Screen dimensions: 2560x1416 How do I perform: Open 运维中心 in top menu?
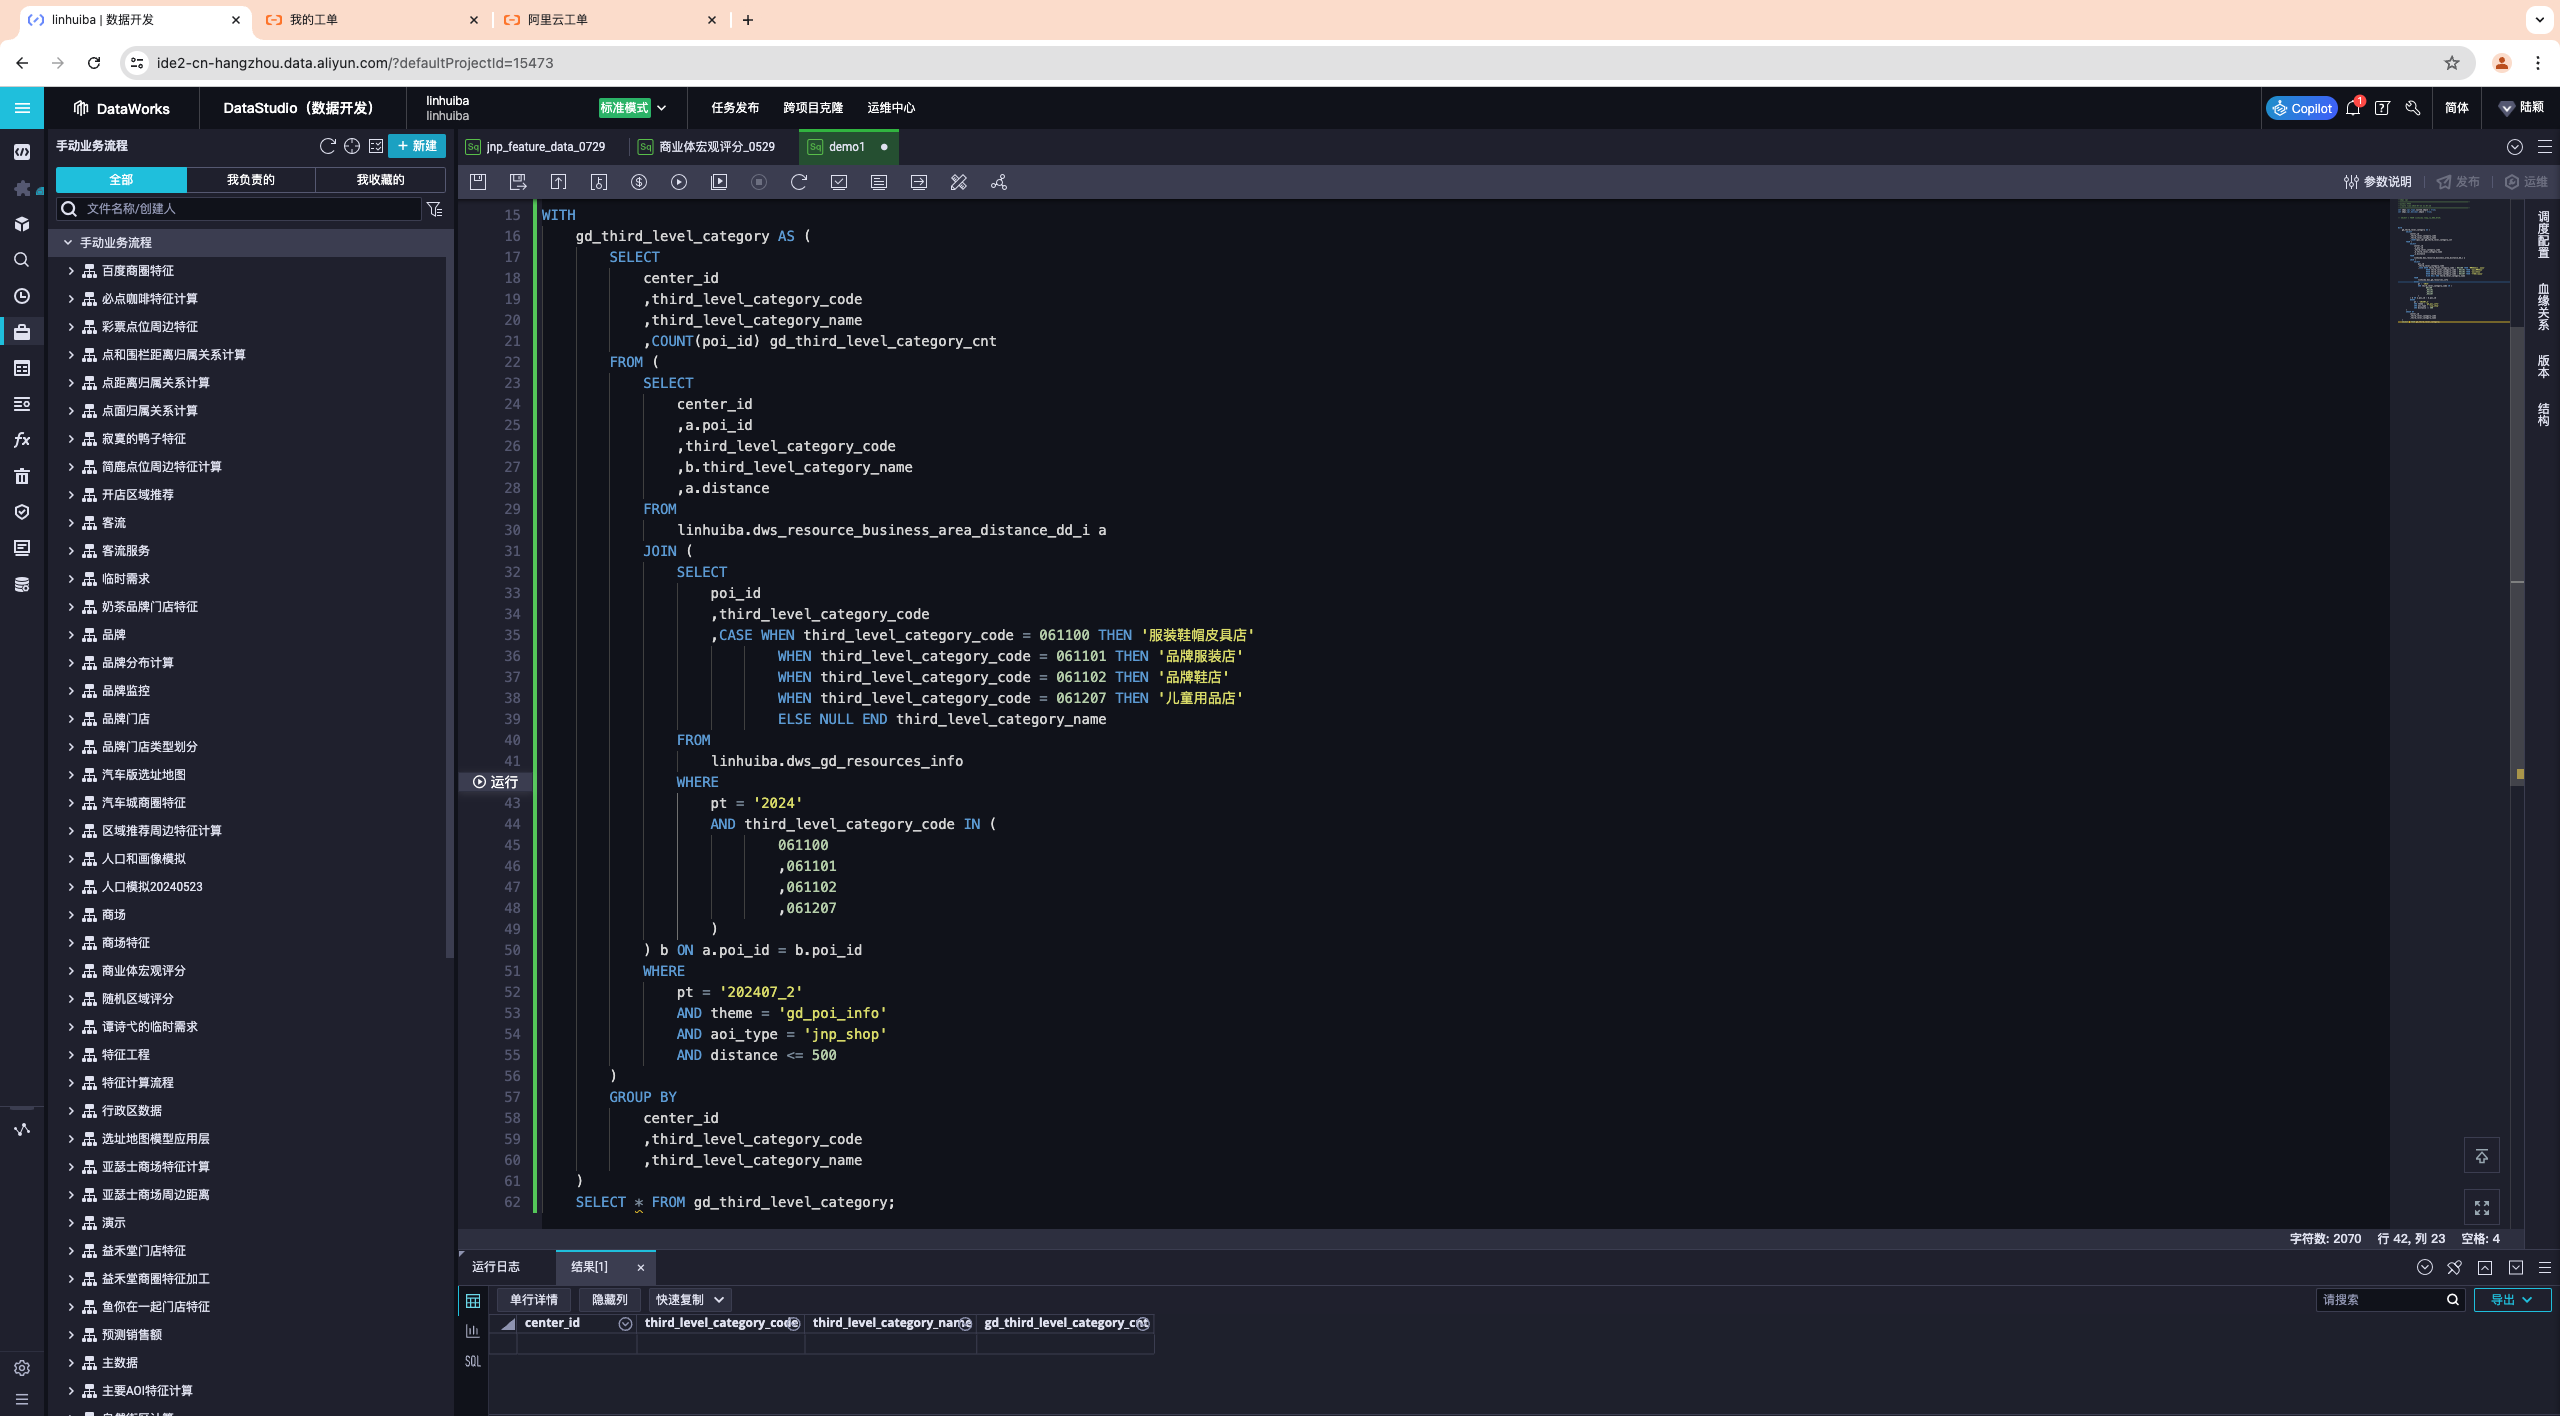point(891,108)
